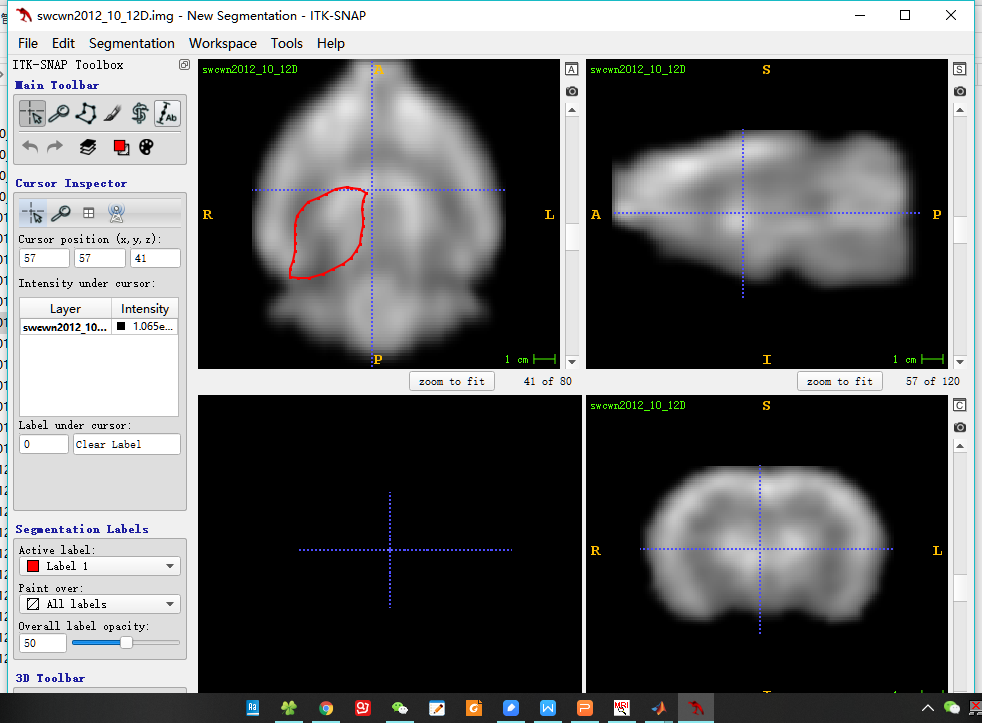Click the cursor position x field

(44, 258)
